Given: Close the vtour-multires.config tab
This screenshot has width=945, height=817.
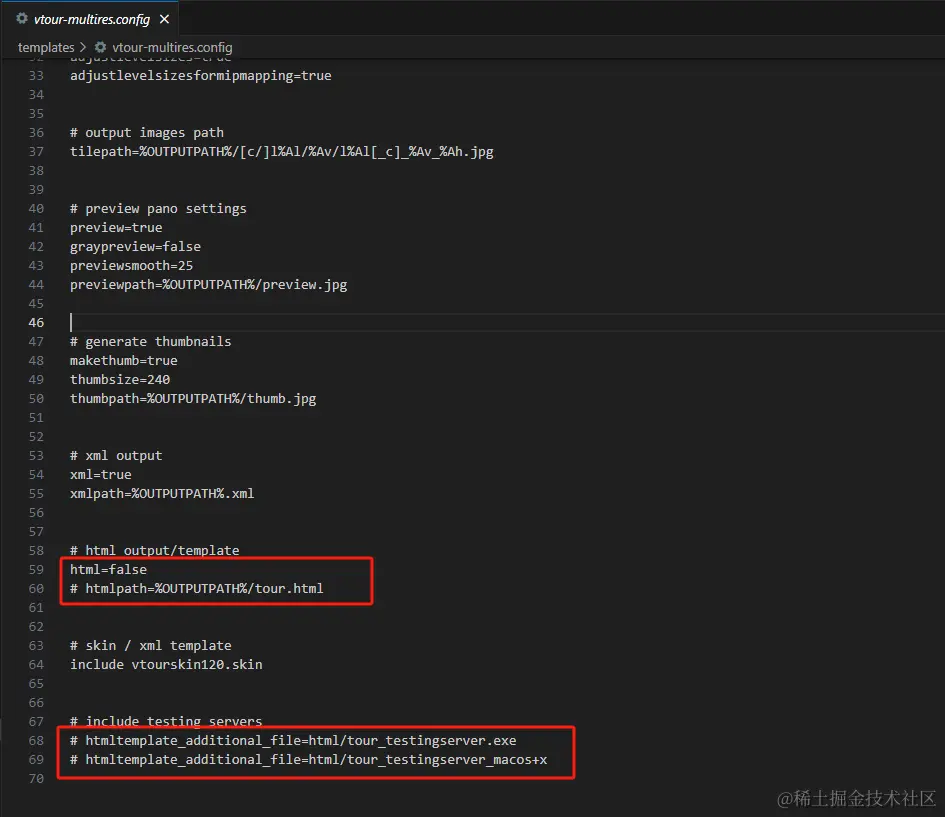Looking at the screenshot, I should click(x=165, y=19).
